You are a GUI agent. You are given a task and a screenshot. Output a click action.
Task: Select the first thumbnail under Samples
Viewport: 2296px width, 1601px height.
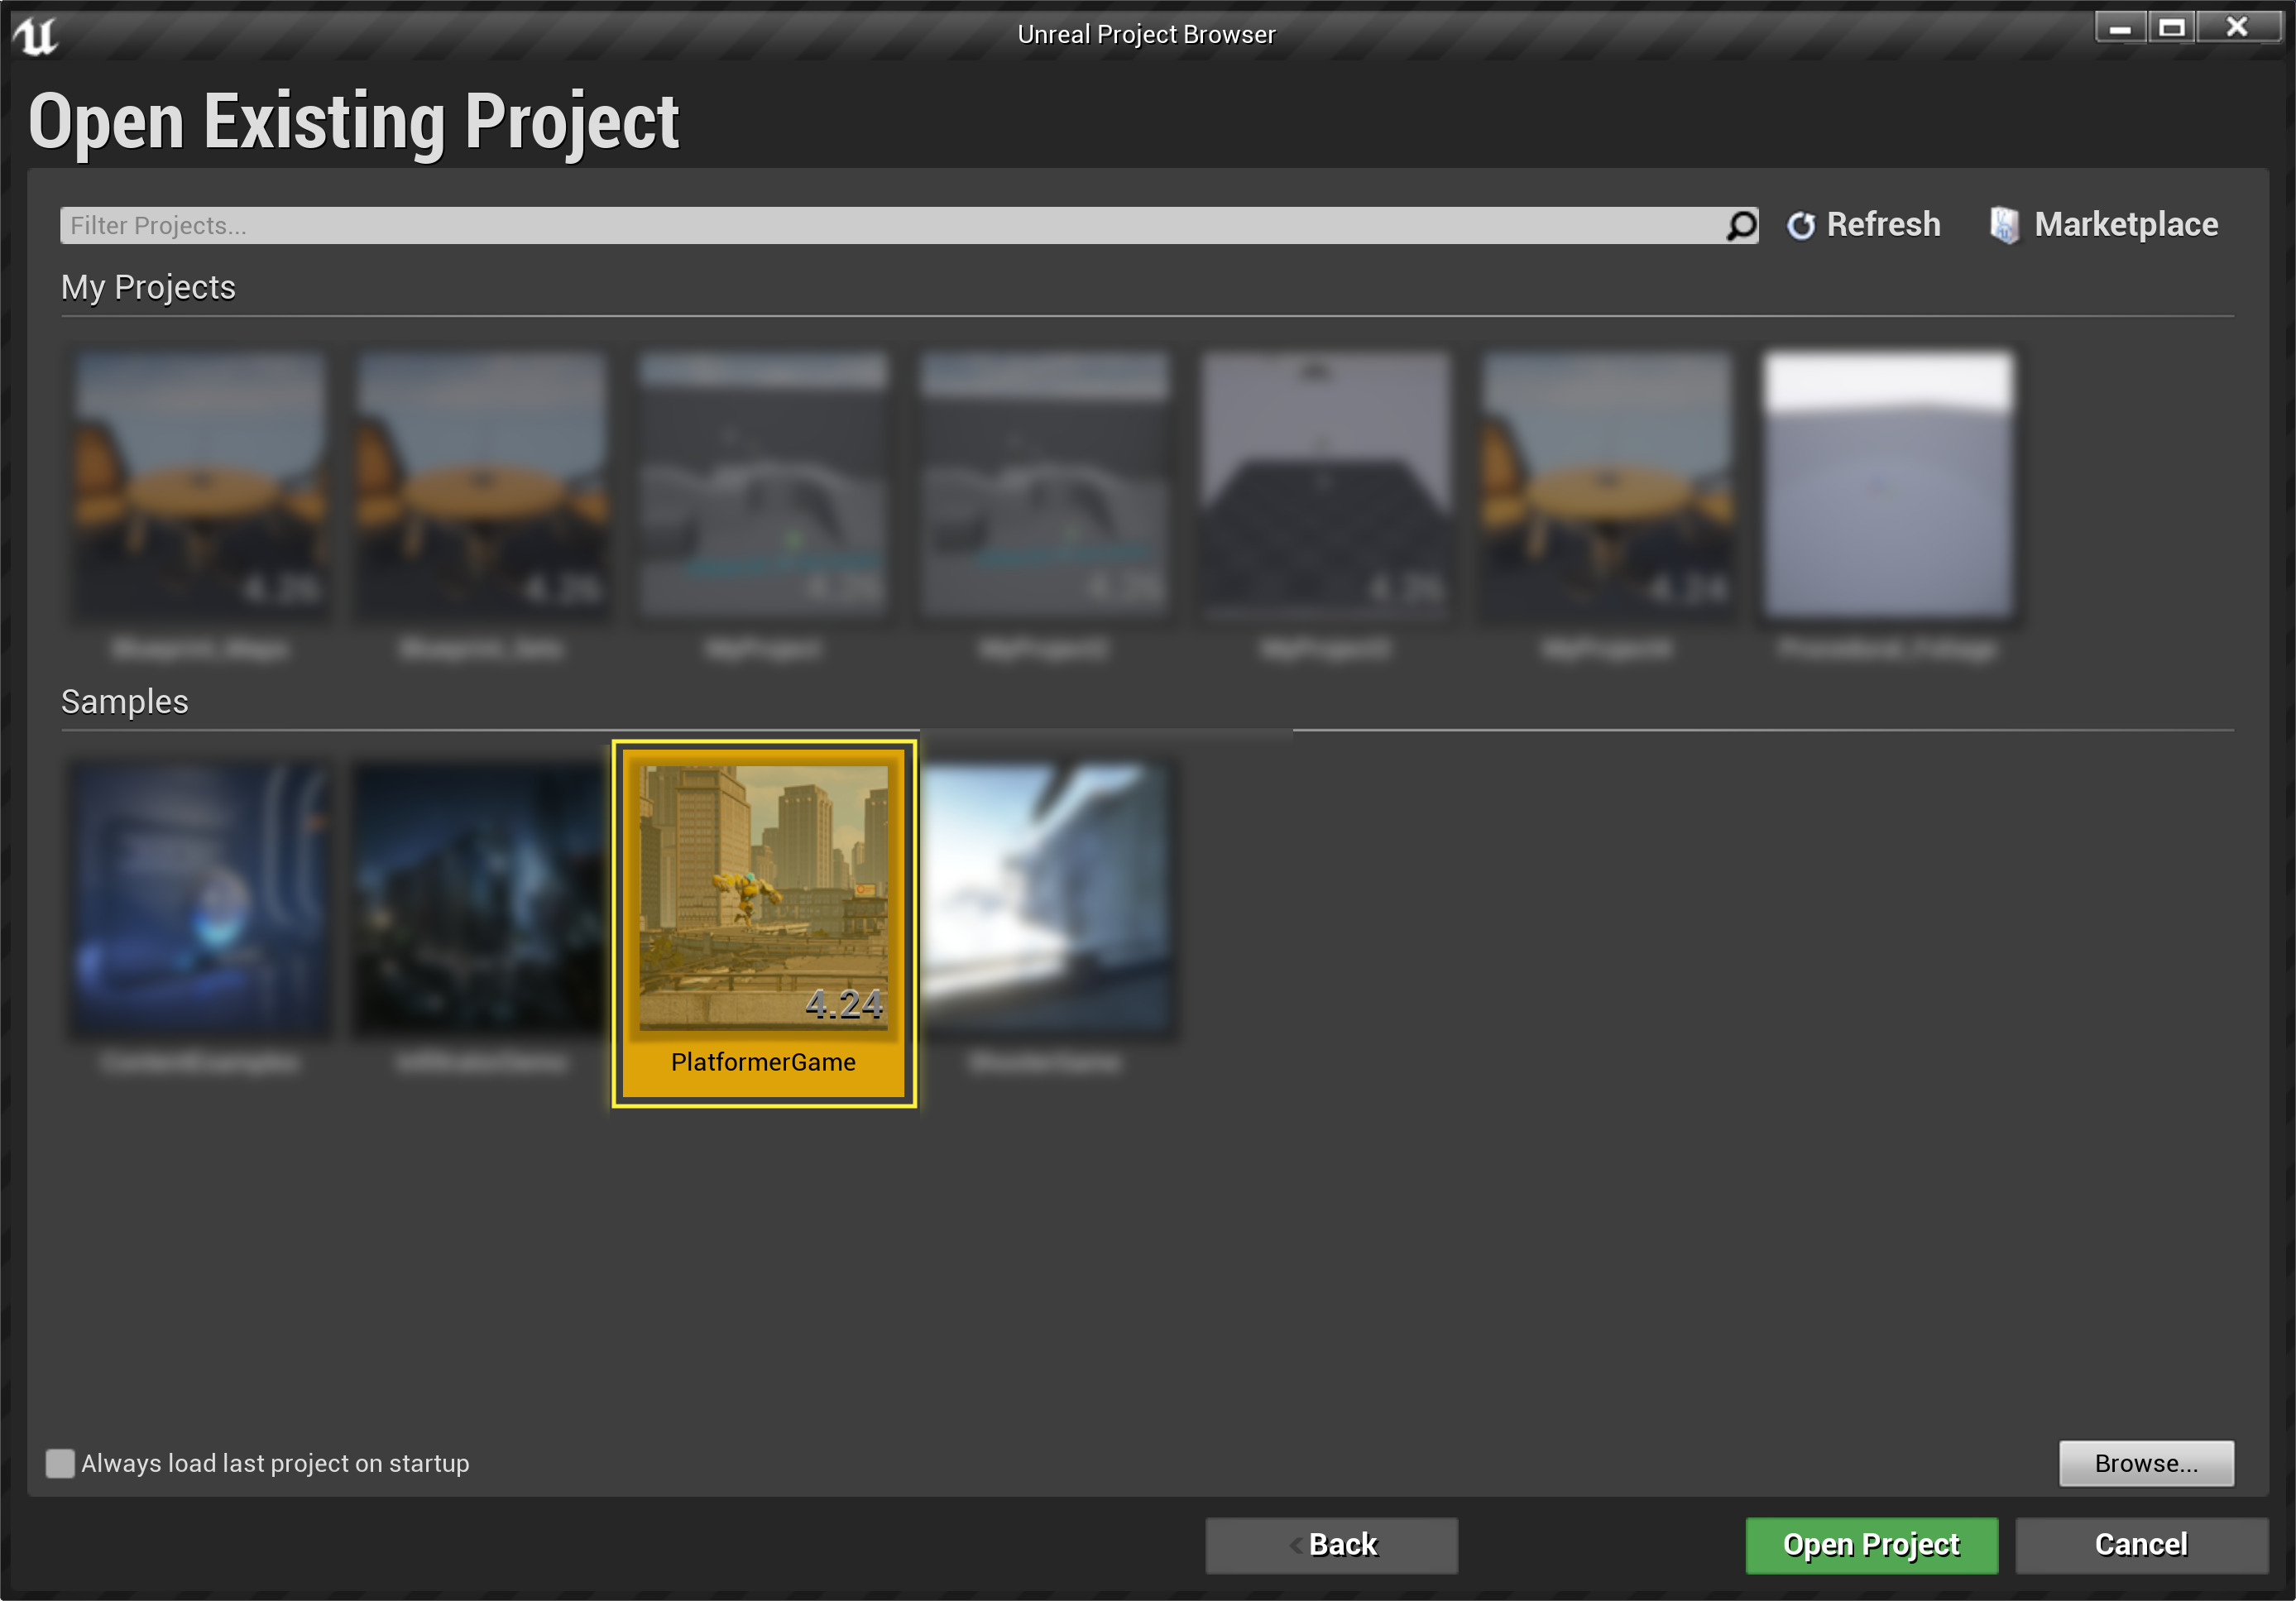pyautogui.click(x=200, y=900)
